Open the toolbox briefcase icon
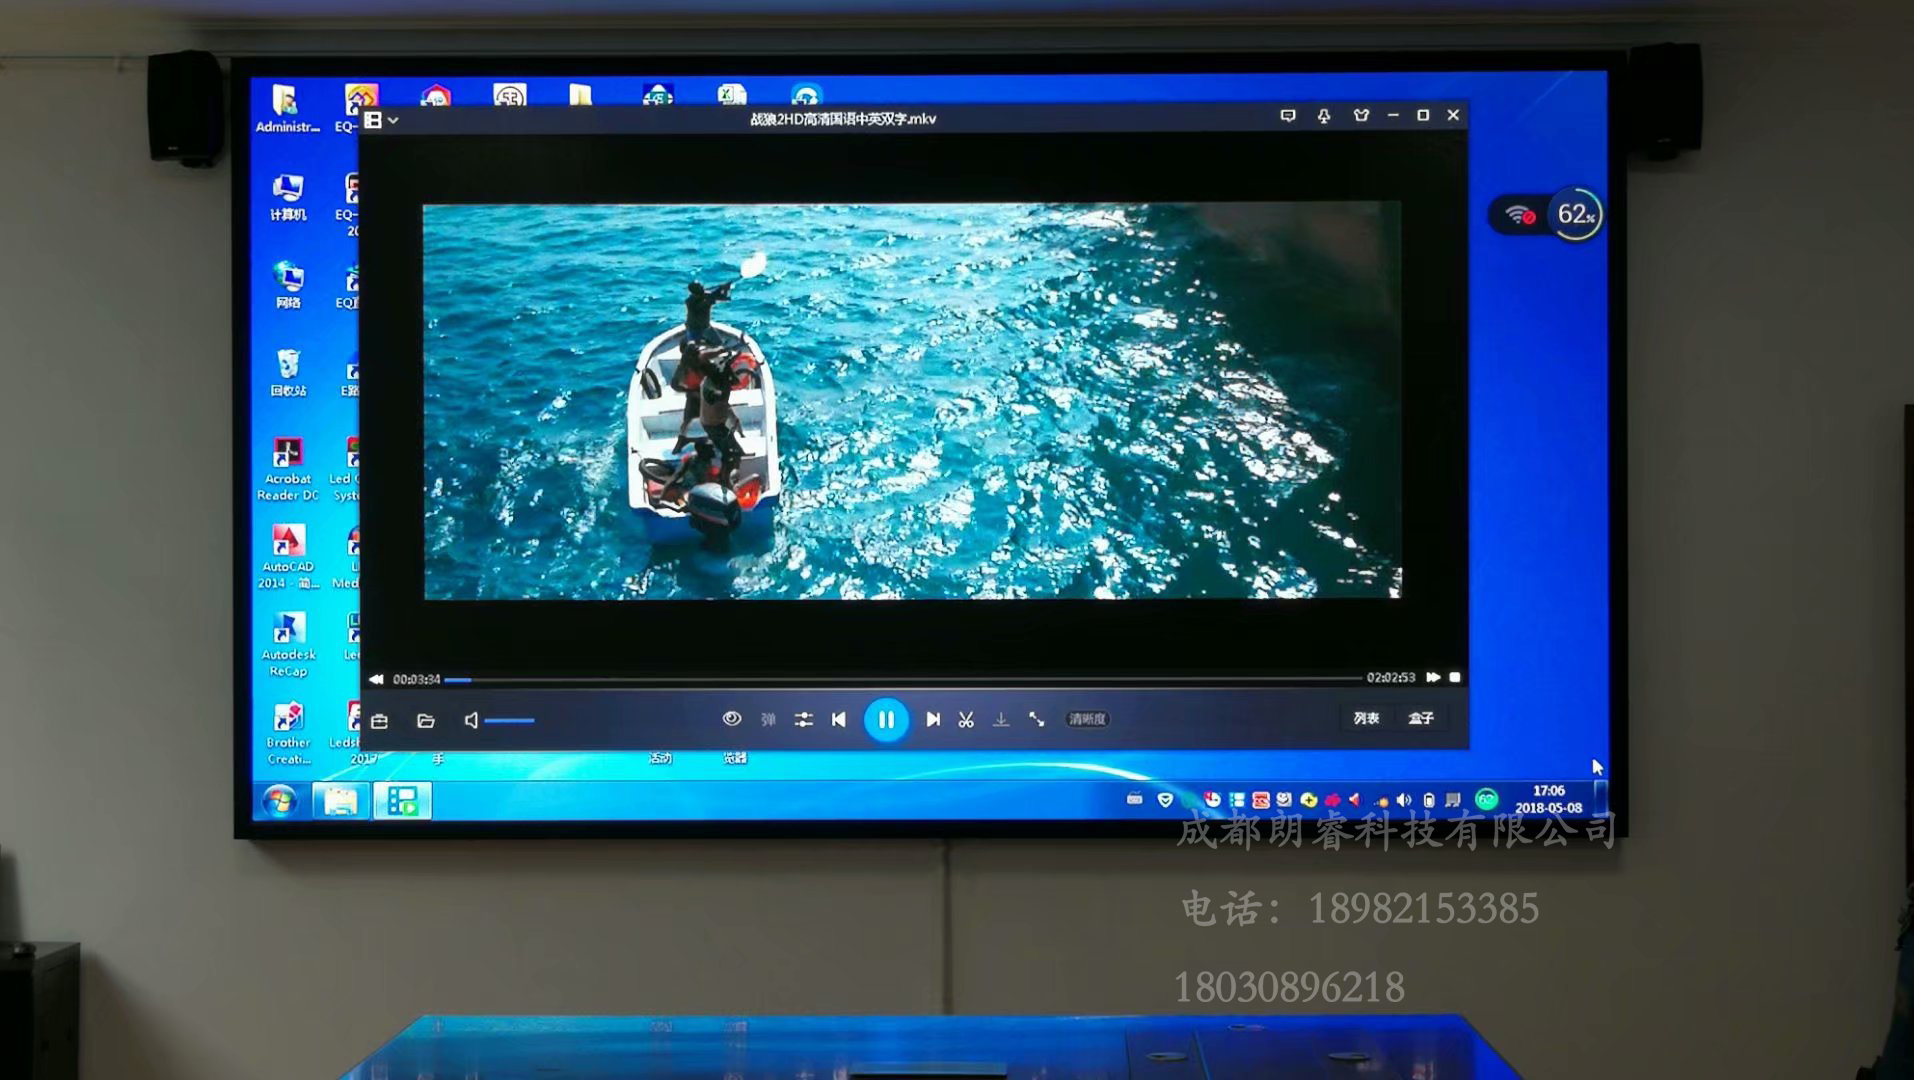The image size is (1914, 1080). [x=380, y=721]
